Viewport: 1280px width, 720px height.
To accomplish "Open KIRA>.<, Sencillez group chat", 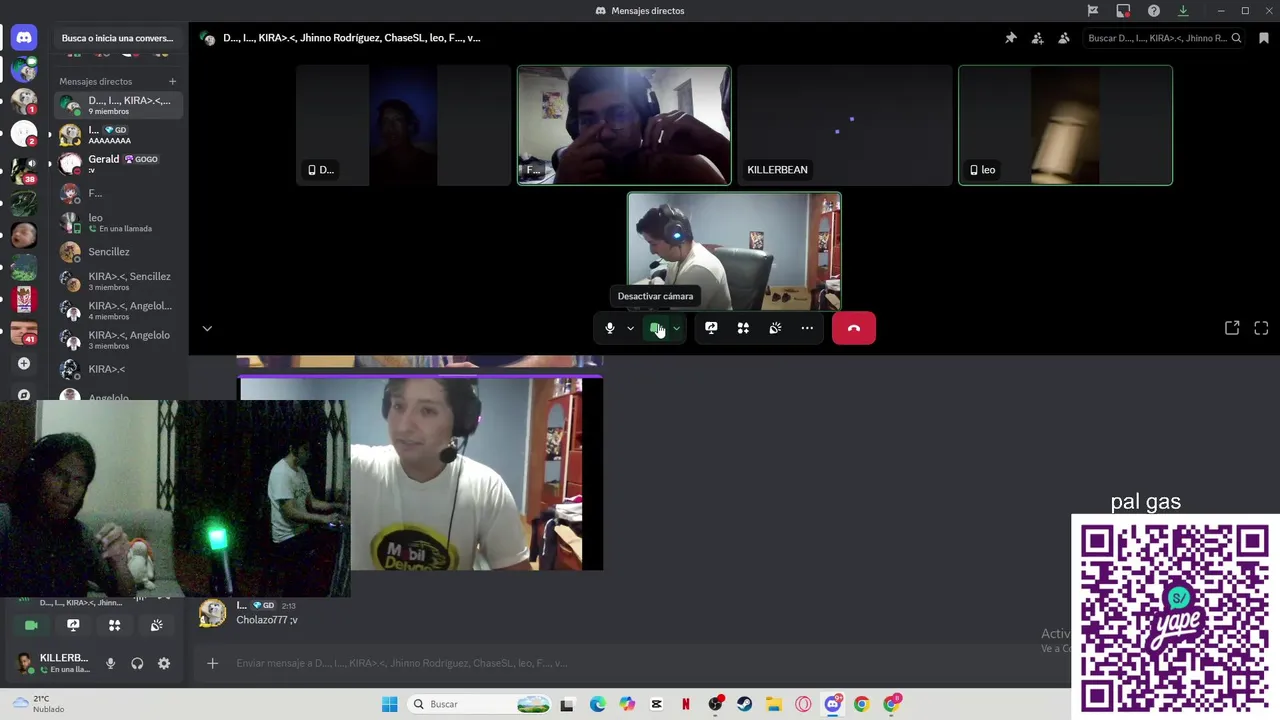I will (x=119, y=281).
